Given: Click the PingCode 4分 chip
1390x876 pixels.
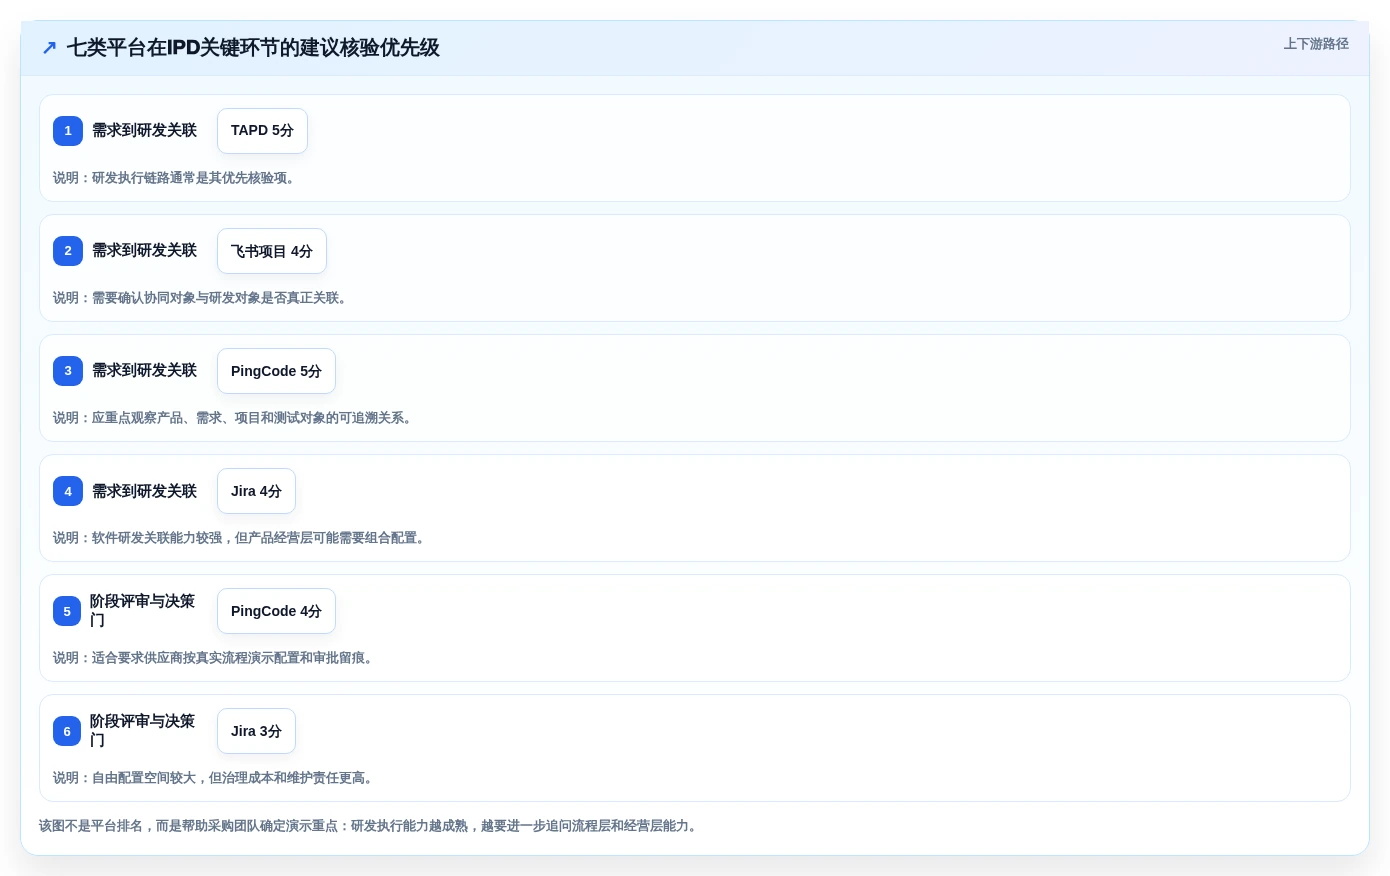Looking at the screenshot, I should click(276, 611).
